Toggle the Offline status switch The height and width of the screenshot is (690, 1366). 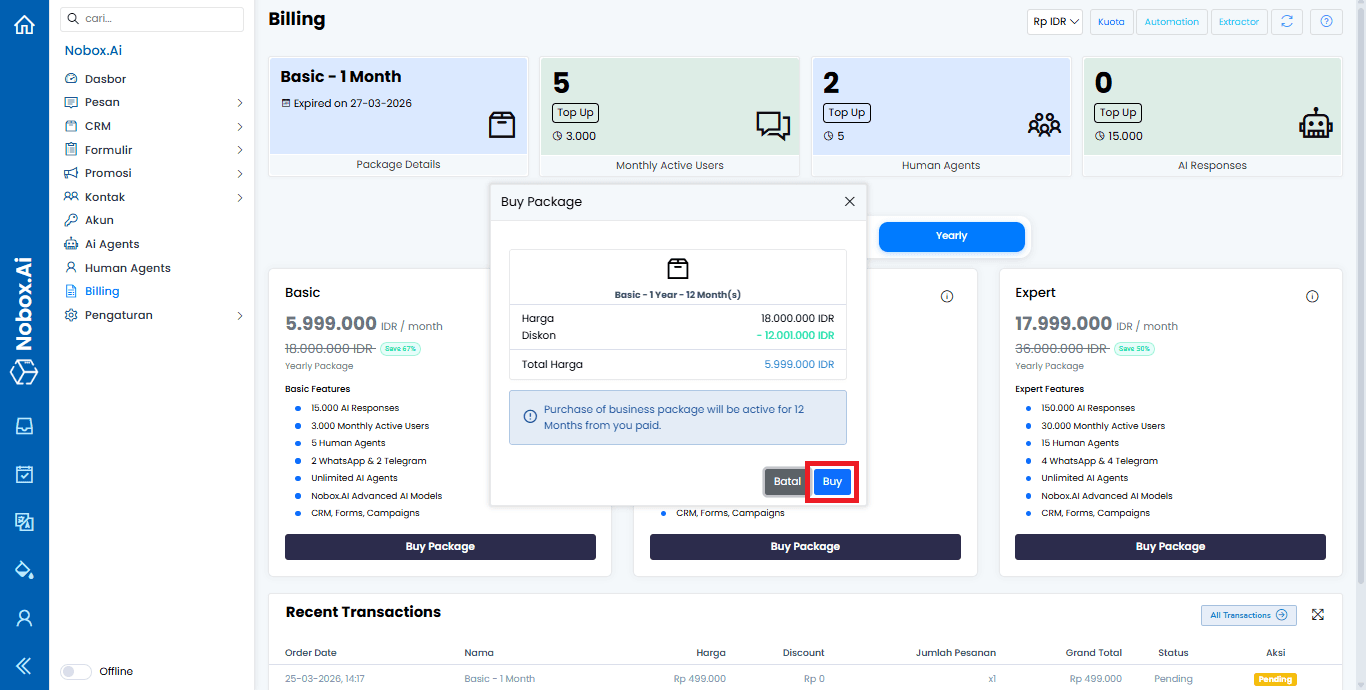click(x=76, y=672)
